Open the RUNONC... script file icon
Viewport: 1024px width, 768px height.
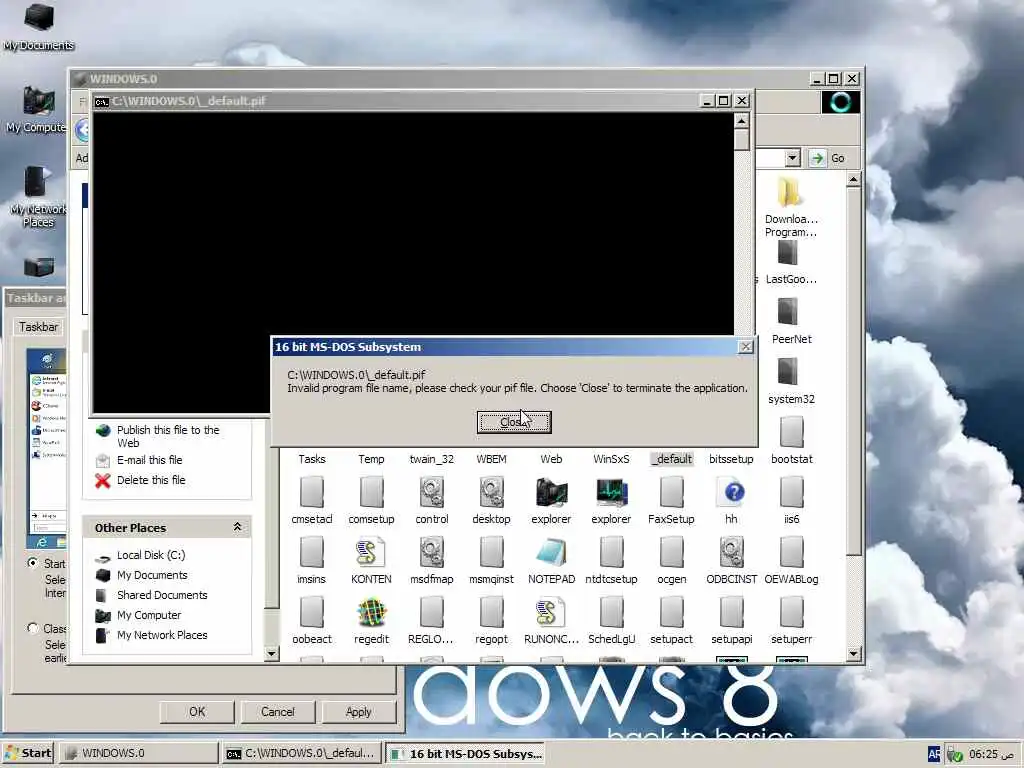coord(551,613)
